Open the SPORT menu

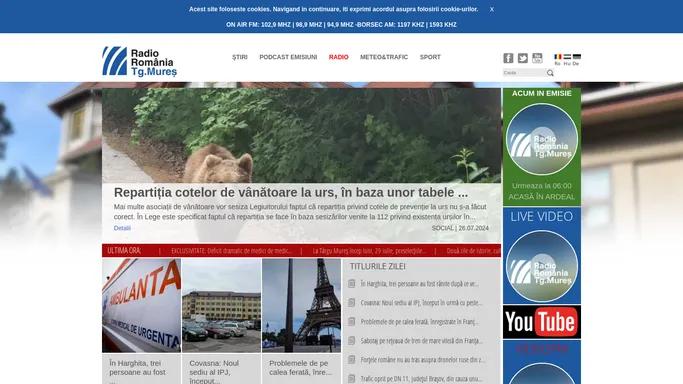pos(430,57)
